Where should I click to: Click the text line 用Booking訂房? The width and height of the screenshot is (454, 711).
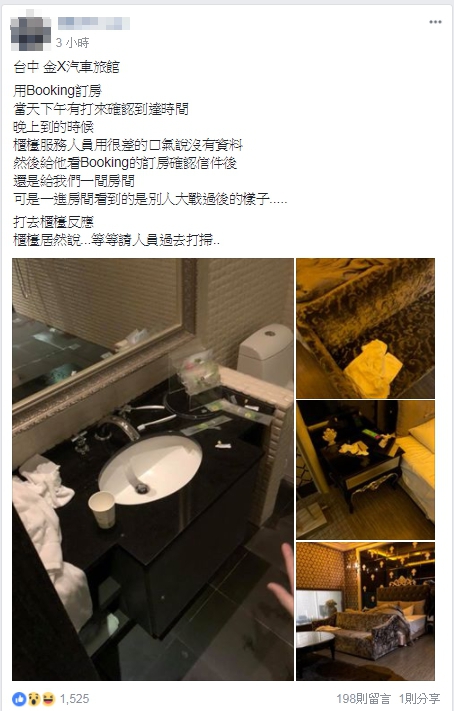tap(57, 91)
